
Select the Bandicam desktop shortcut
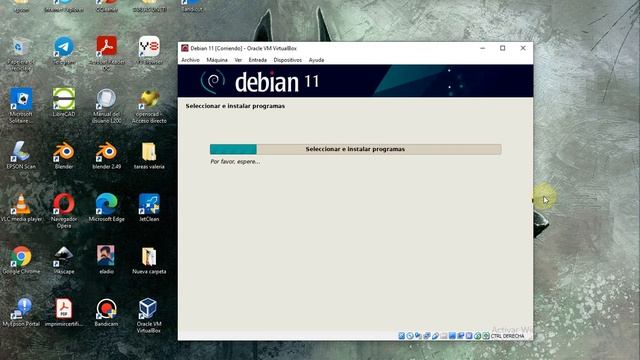pos(107,312)
